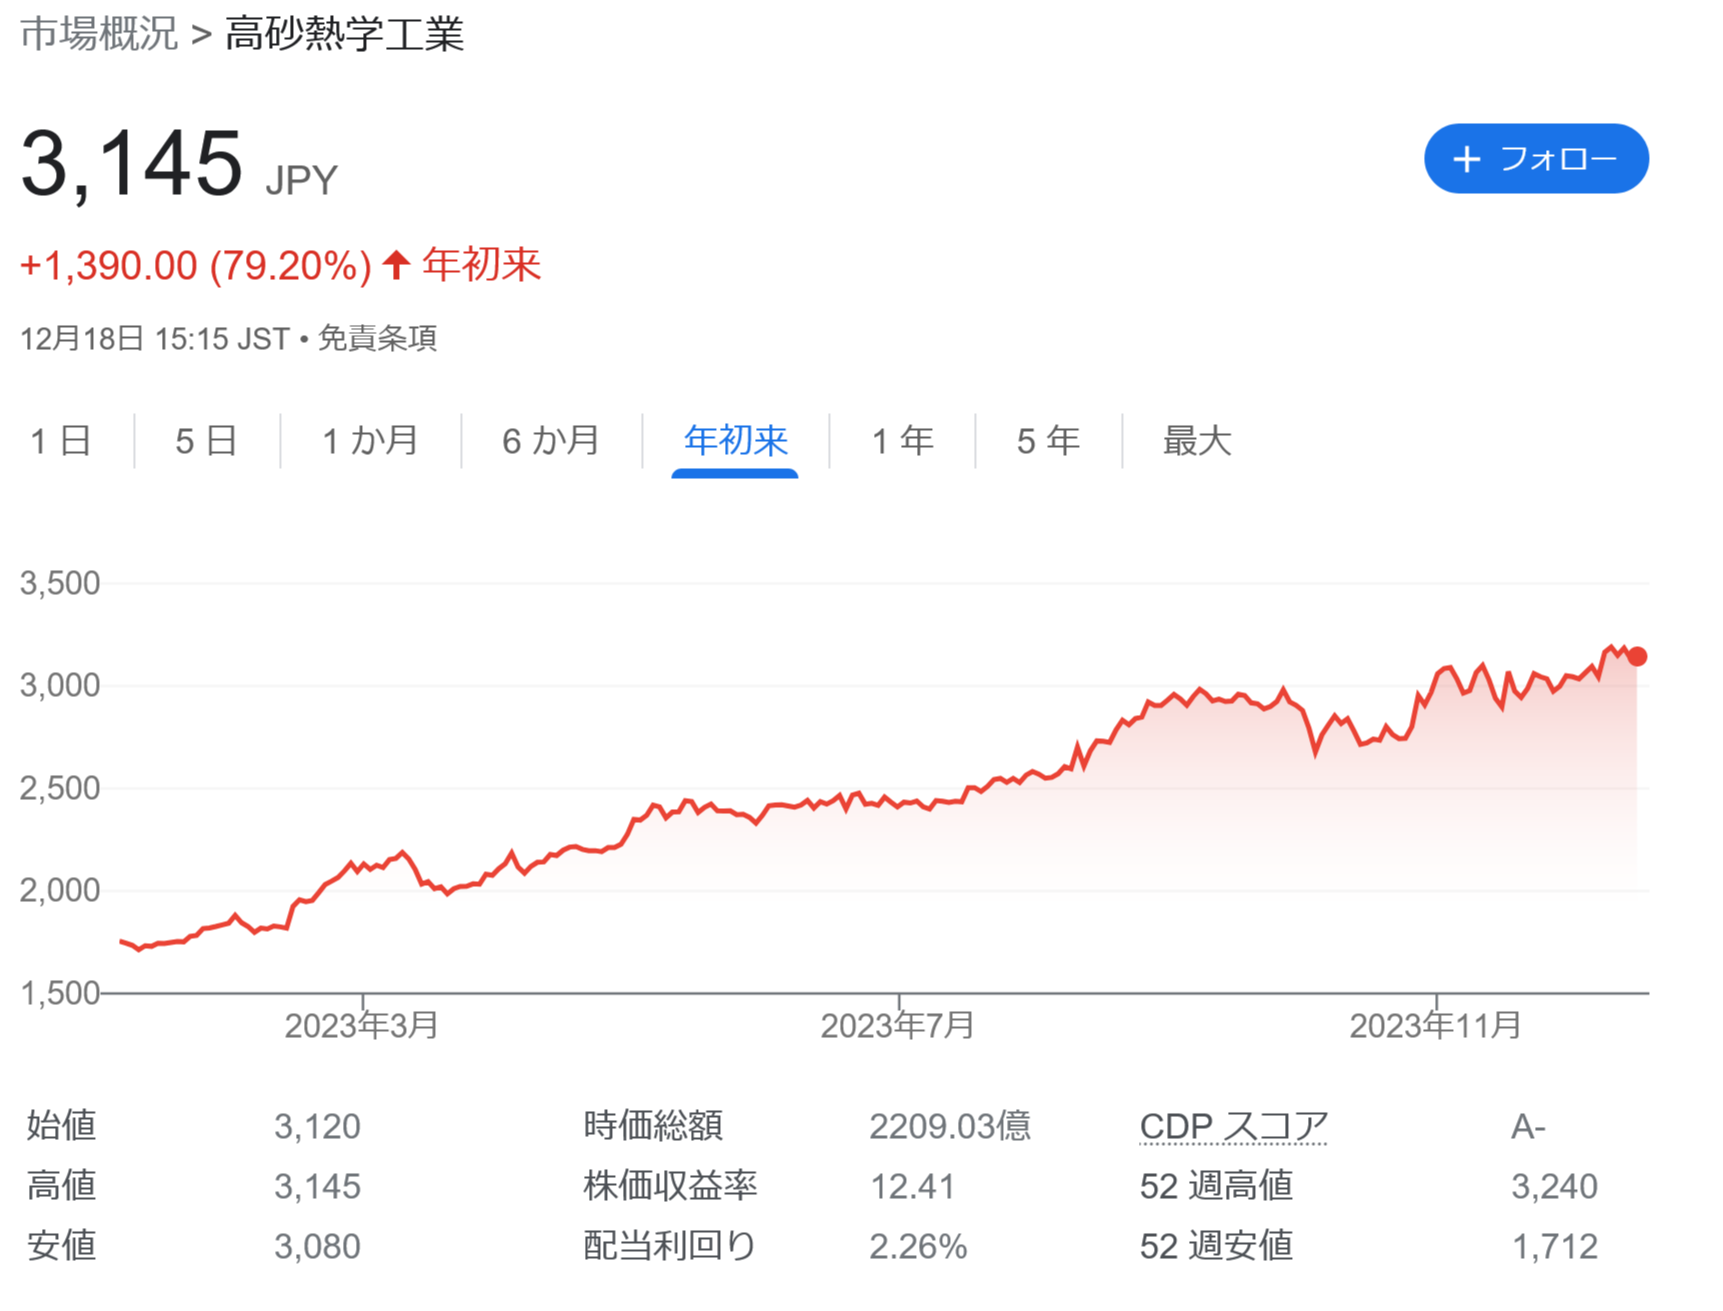Screen dimensions: 1723x1311
Task: Click the 始値 value 3,120
Action: [317, 1127]
